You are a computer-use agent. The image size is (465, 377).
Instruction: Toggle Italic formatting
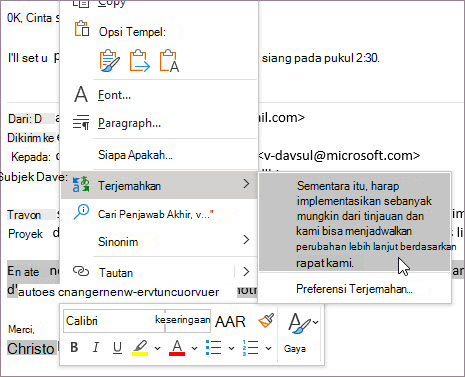coord(96,348)
